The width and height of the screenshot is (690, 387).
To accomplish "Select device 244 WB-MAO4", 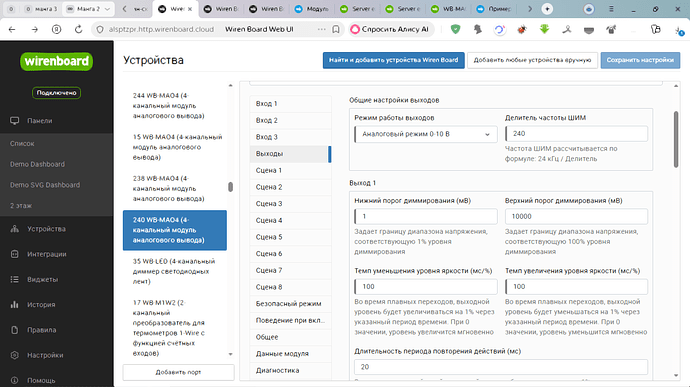I will tap(175, 106).
